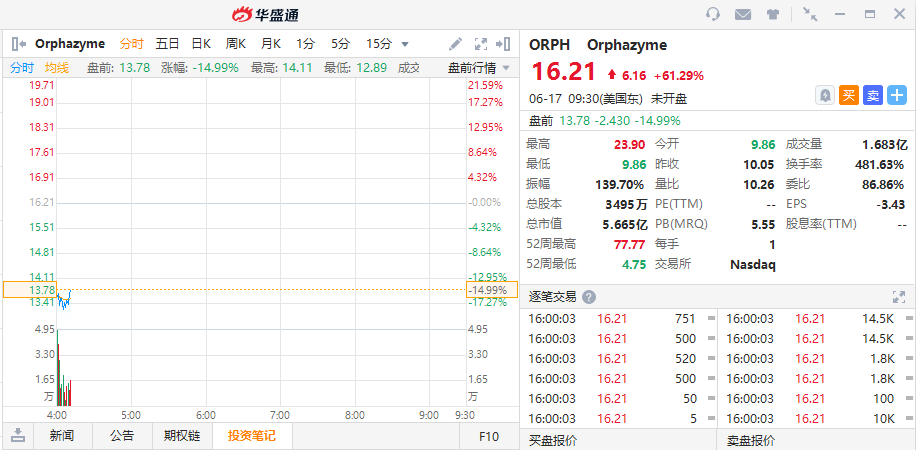Select the 日K chart tab
This screenshot has width=916, height=450.
(201, 43)
